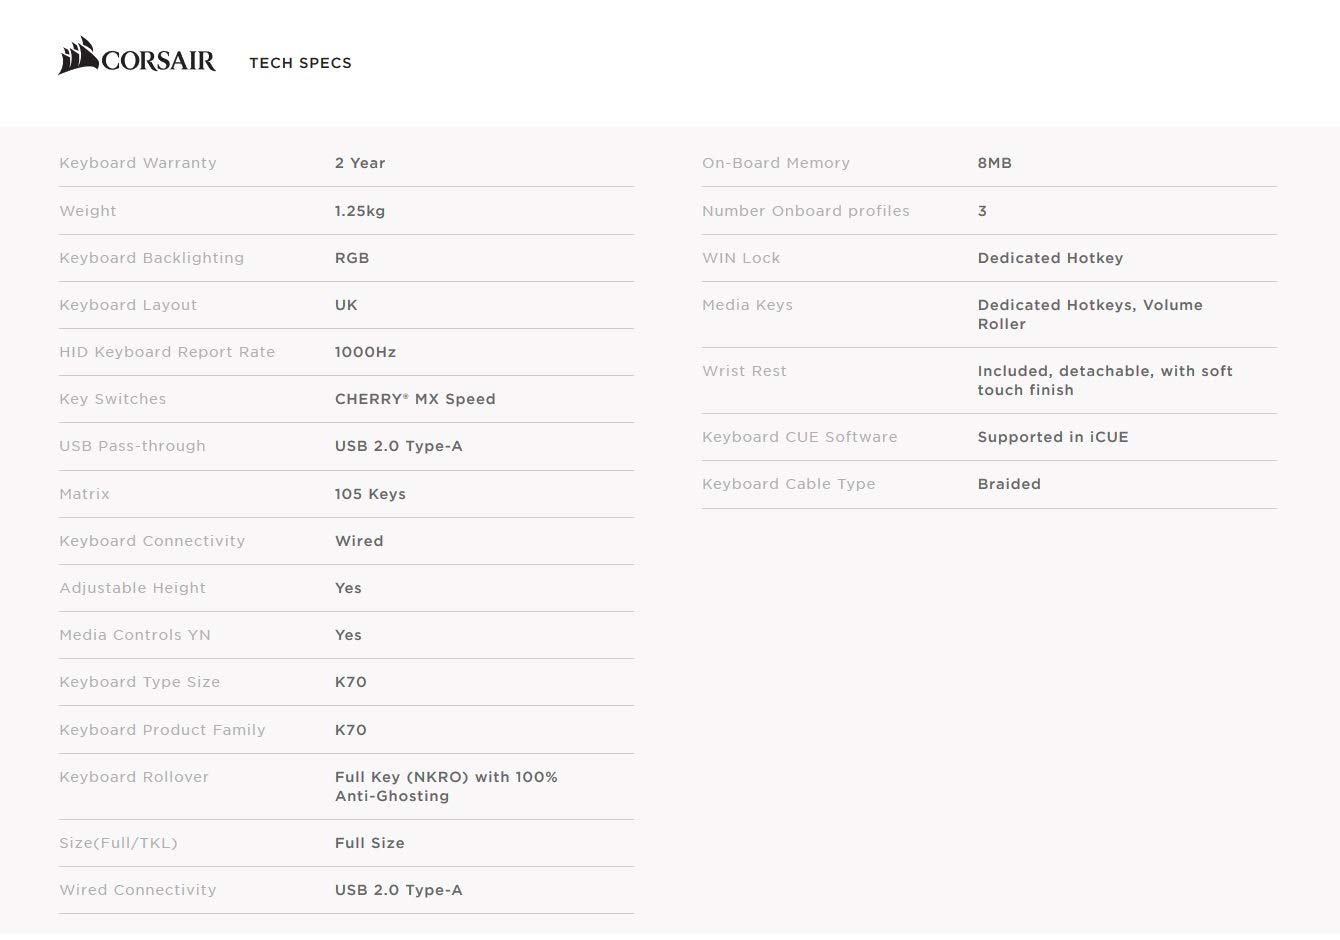Select the HID Keyboard Report Rate label
The height and width of the screenshot is (940, 1340).
click(167, 352)
